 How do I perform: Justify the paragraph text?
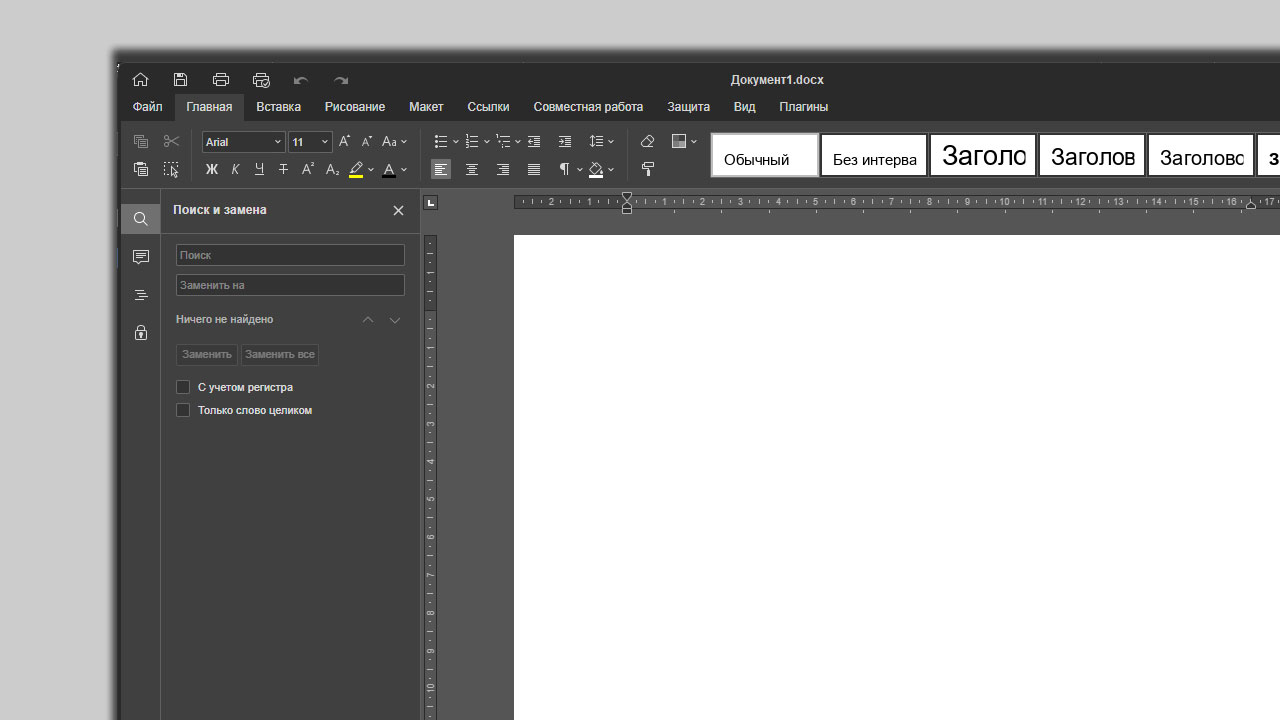point(534,170)
